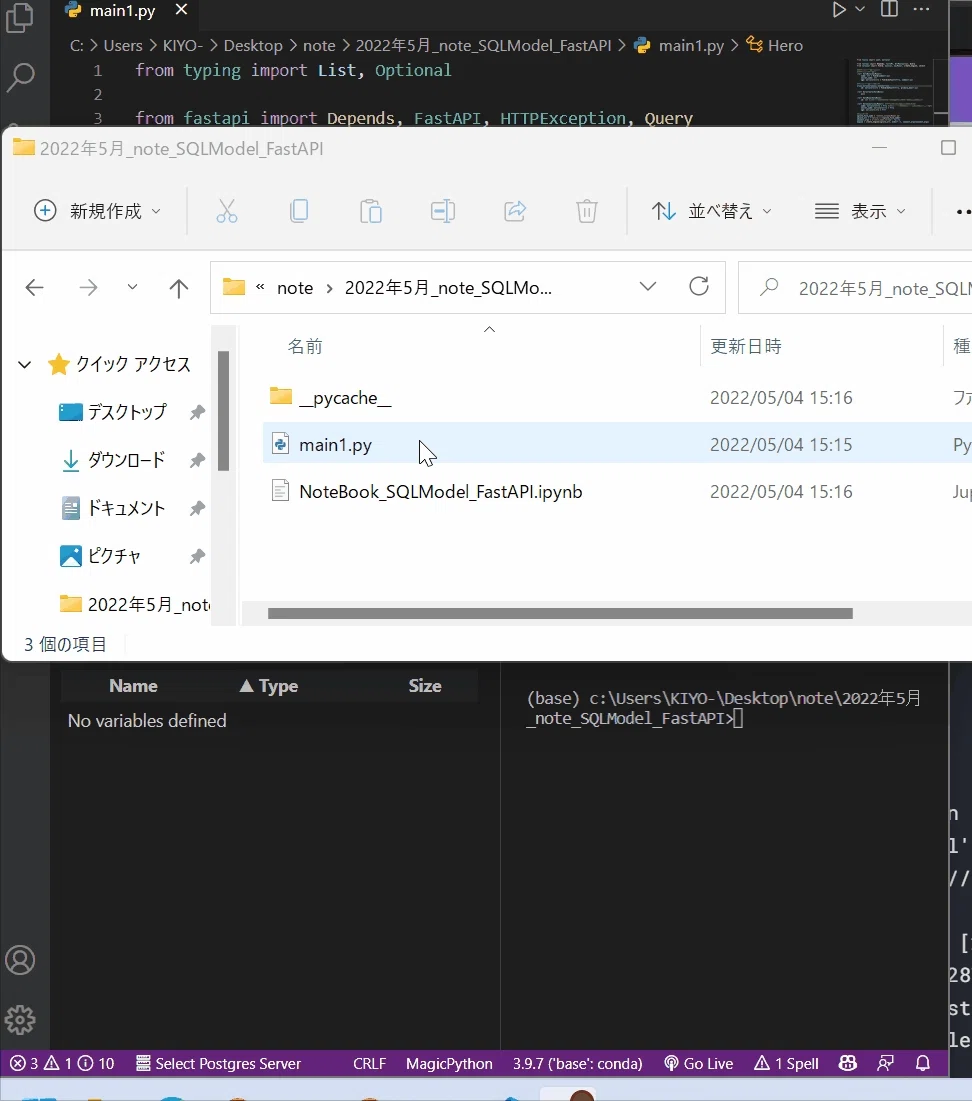
Task: Click feedback icon in status bar
Action: pyautogui.click(x=886, y=1063)
